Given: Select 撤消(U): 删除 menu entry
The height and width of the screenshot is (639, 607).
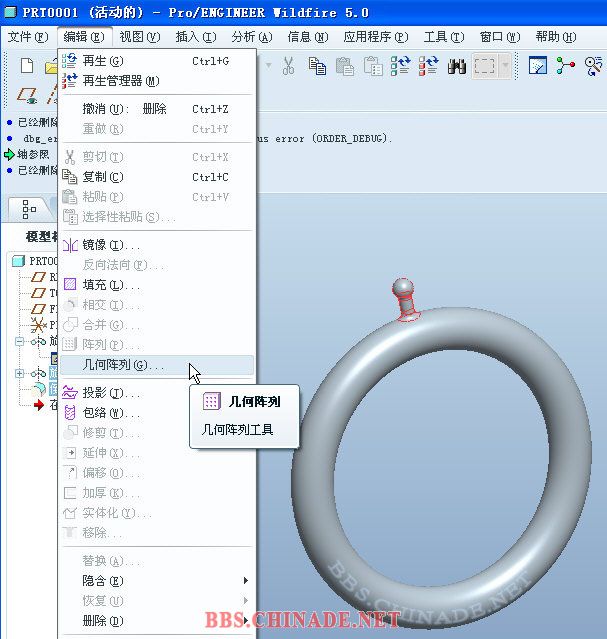Looking at the screenshot, I should (157, 109).
